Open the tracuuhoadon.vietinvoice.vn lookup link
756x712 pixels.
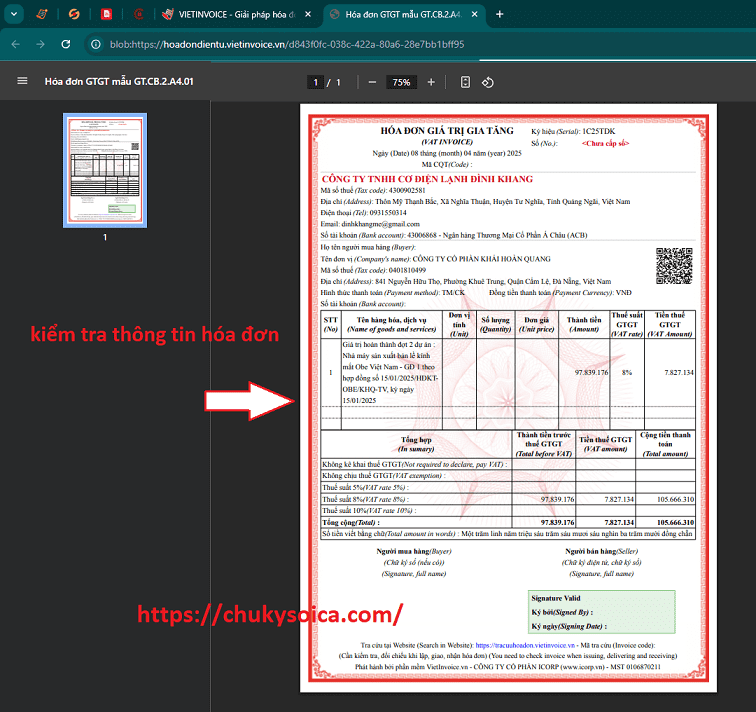tap(525, 645)
